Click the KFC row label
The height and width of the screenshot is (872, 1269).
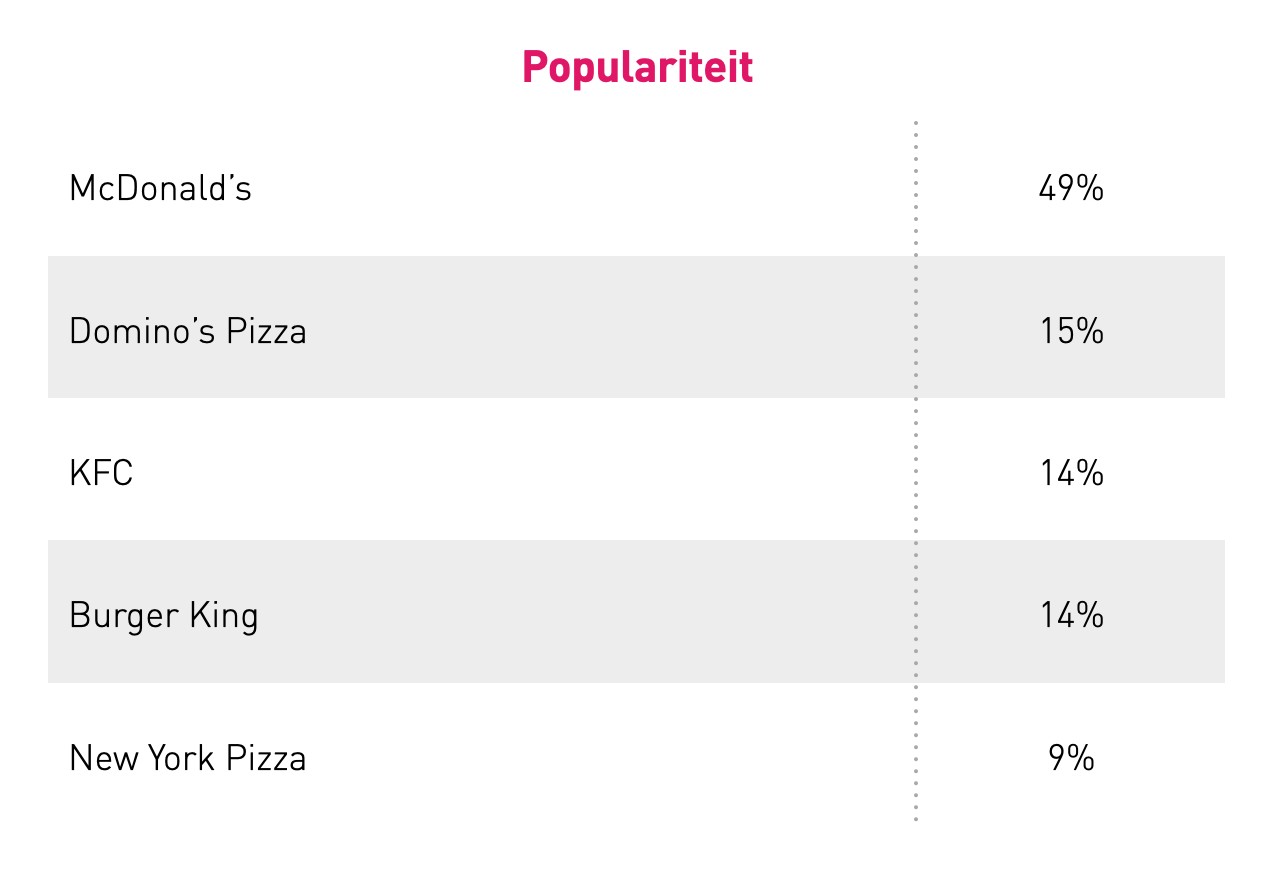point(101,473)
